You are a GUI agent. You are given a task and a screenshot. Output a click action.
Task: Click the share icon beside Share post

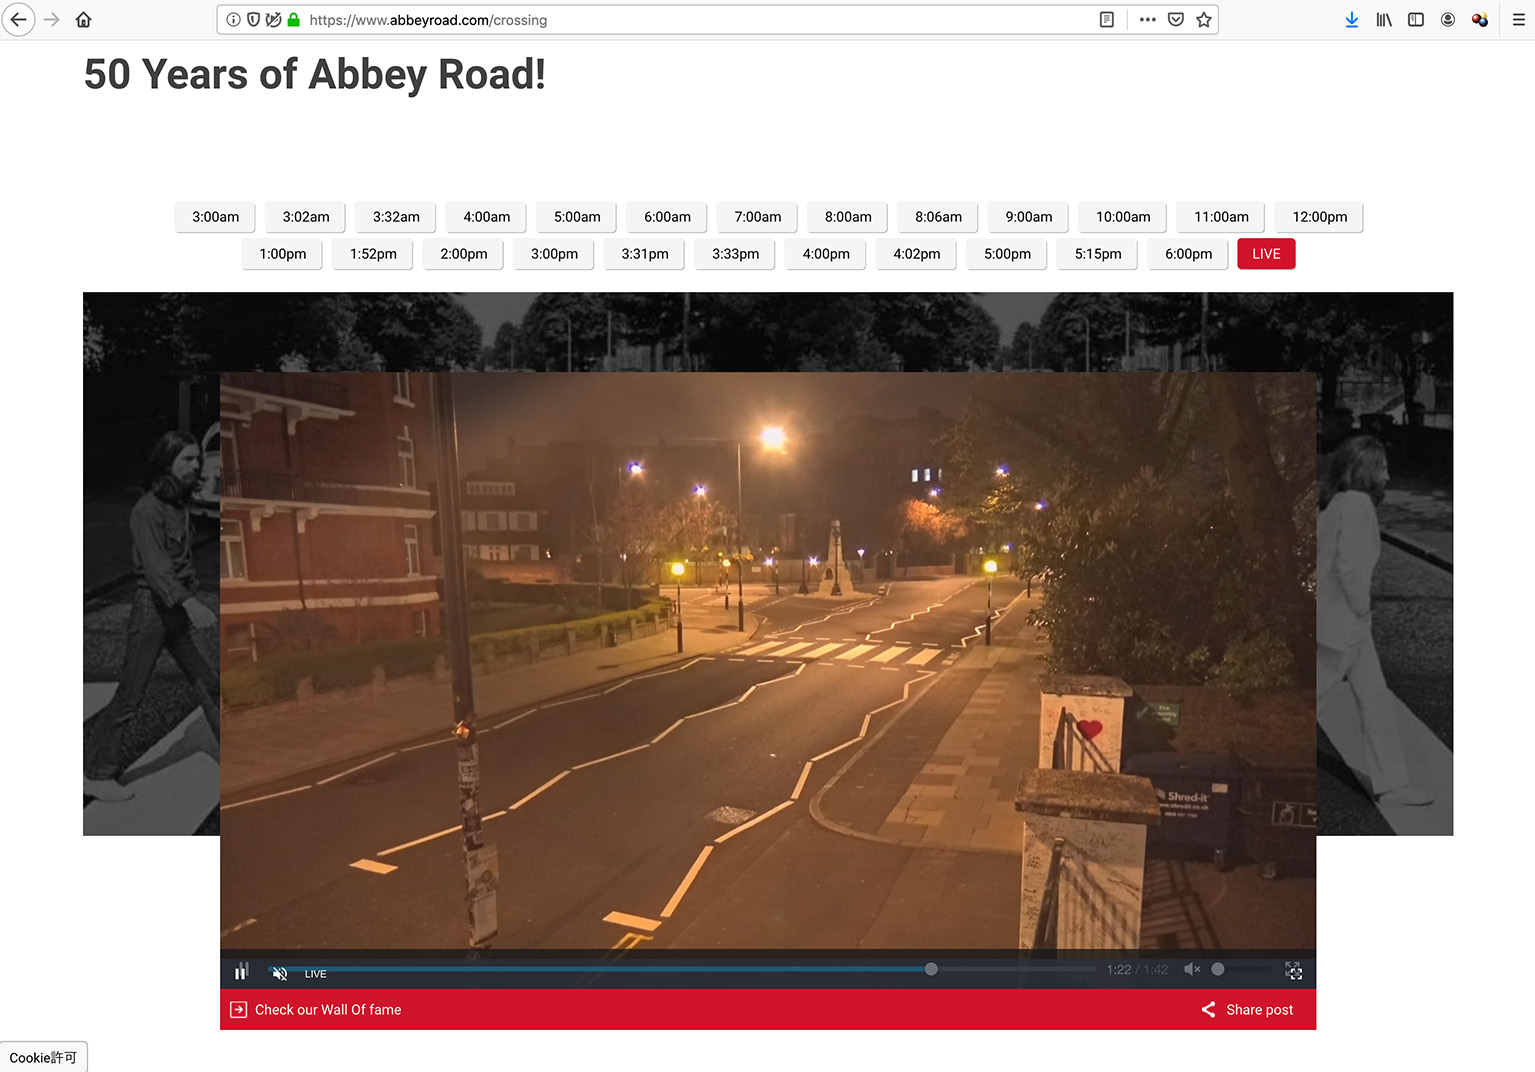tap(1209, 1010)
